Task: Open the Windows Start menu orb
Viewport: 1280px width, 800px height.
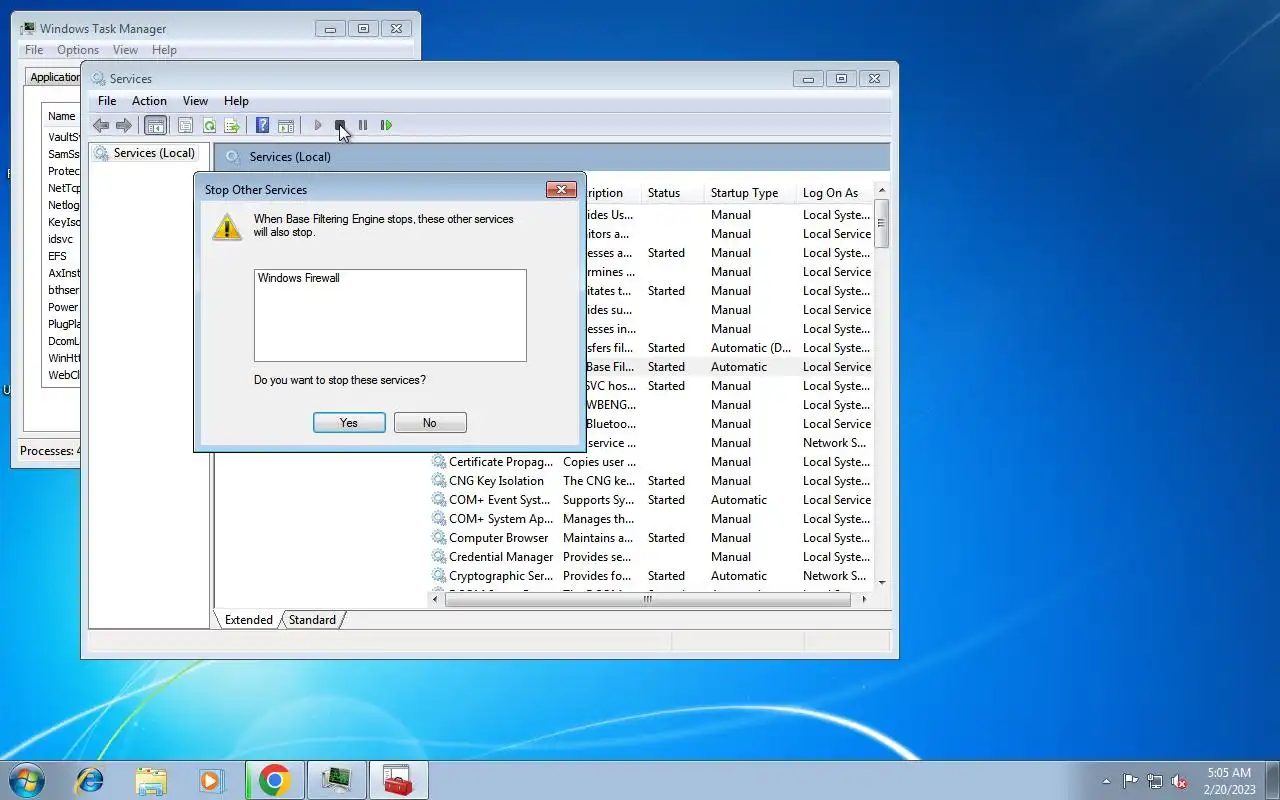Action: coord(25,780)
